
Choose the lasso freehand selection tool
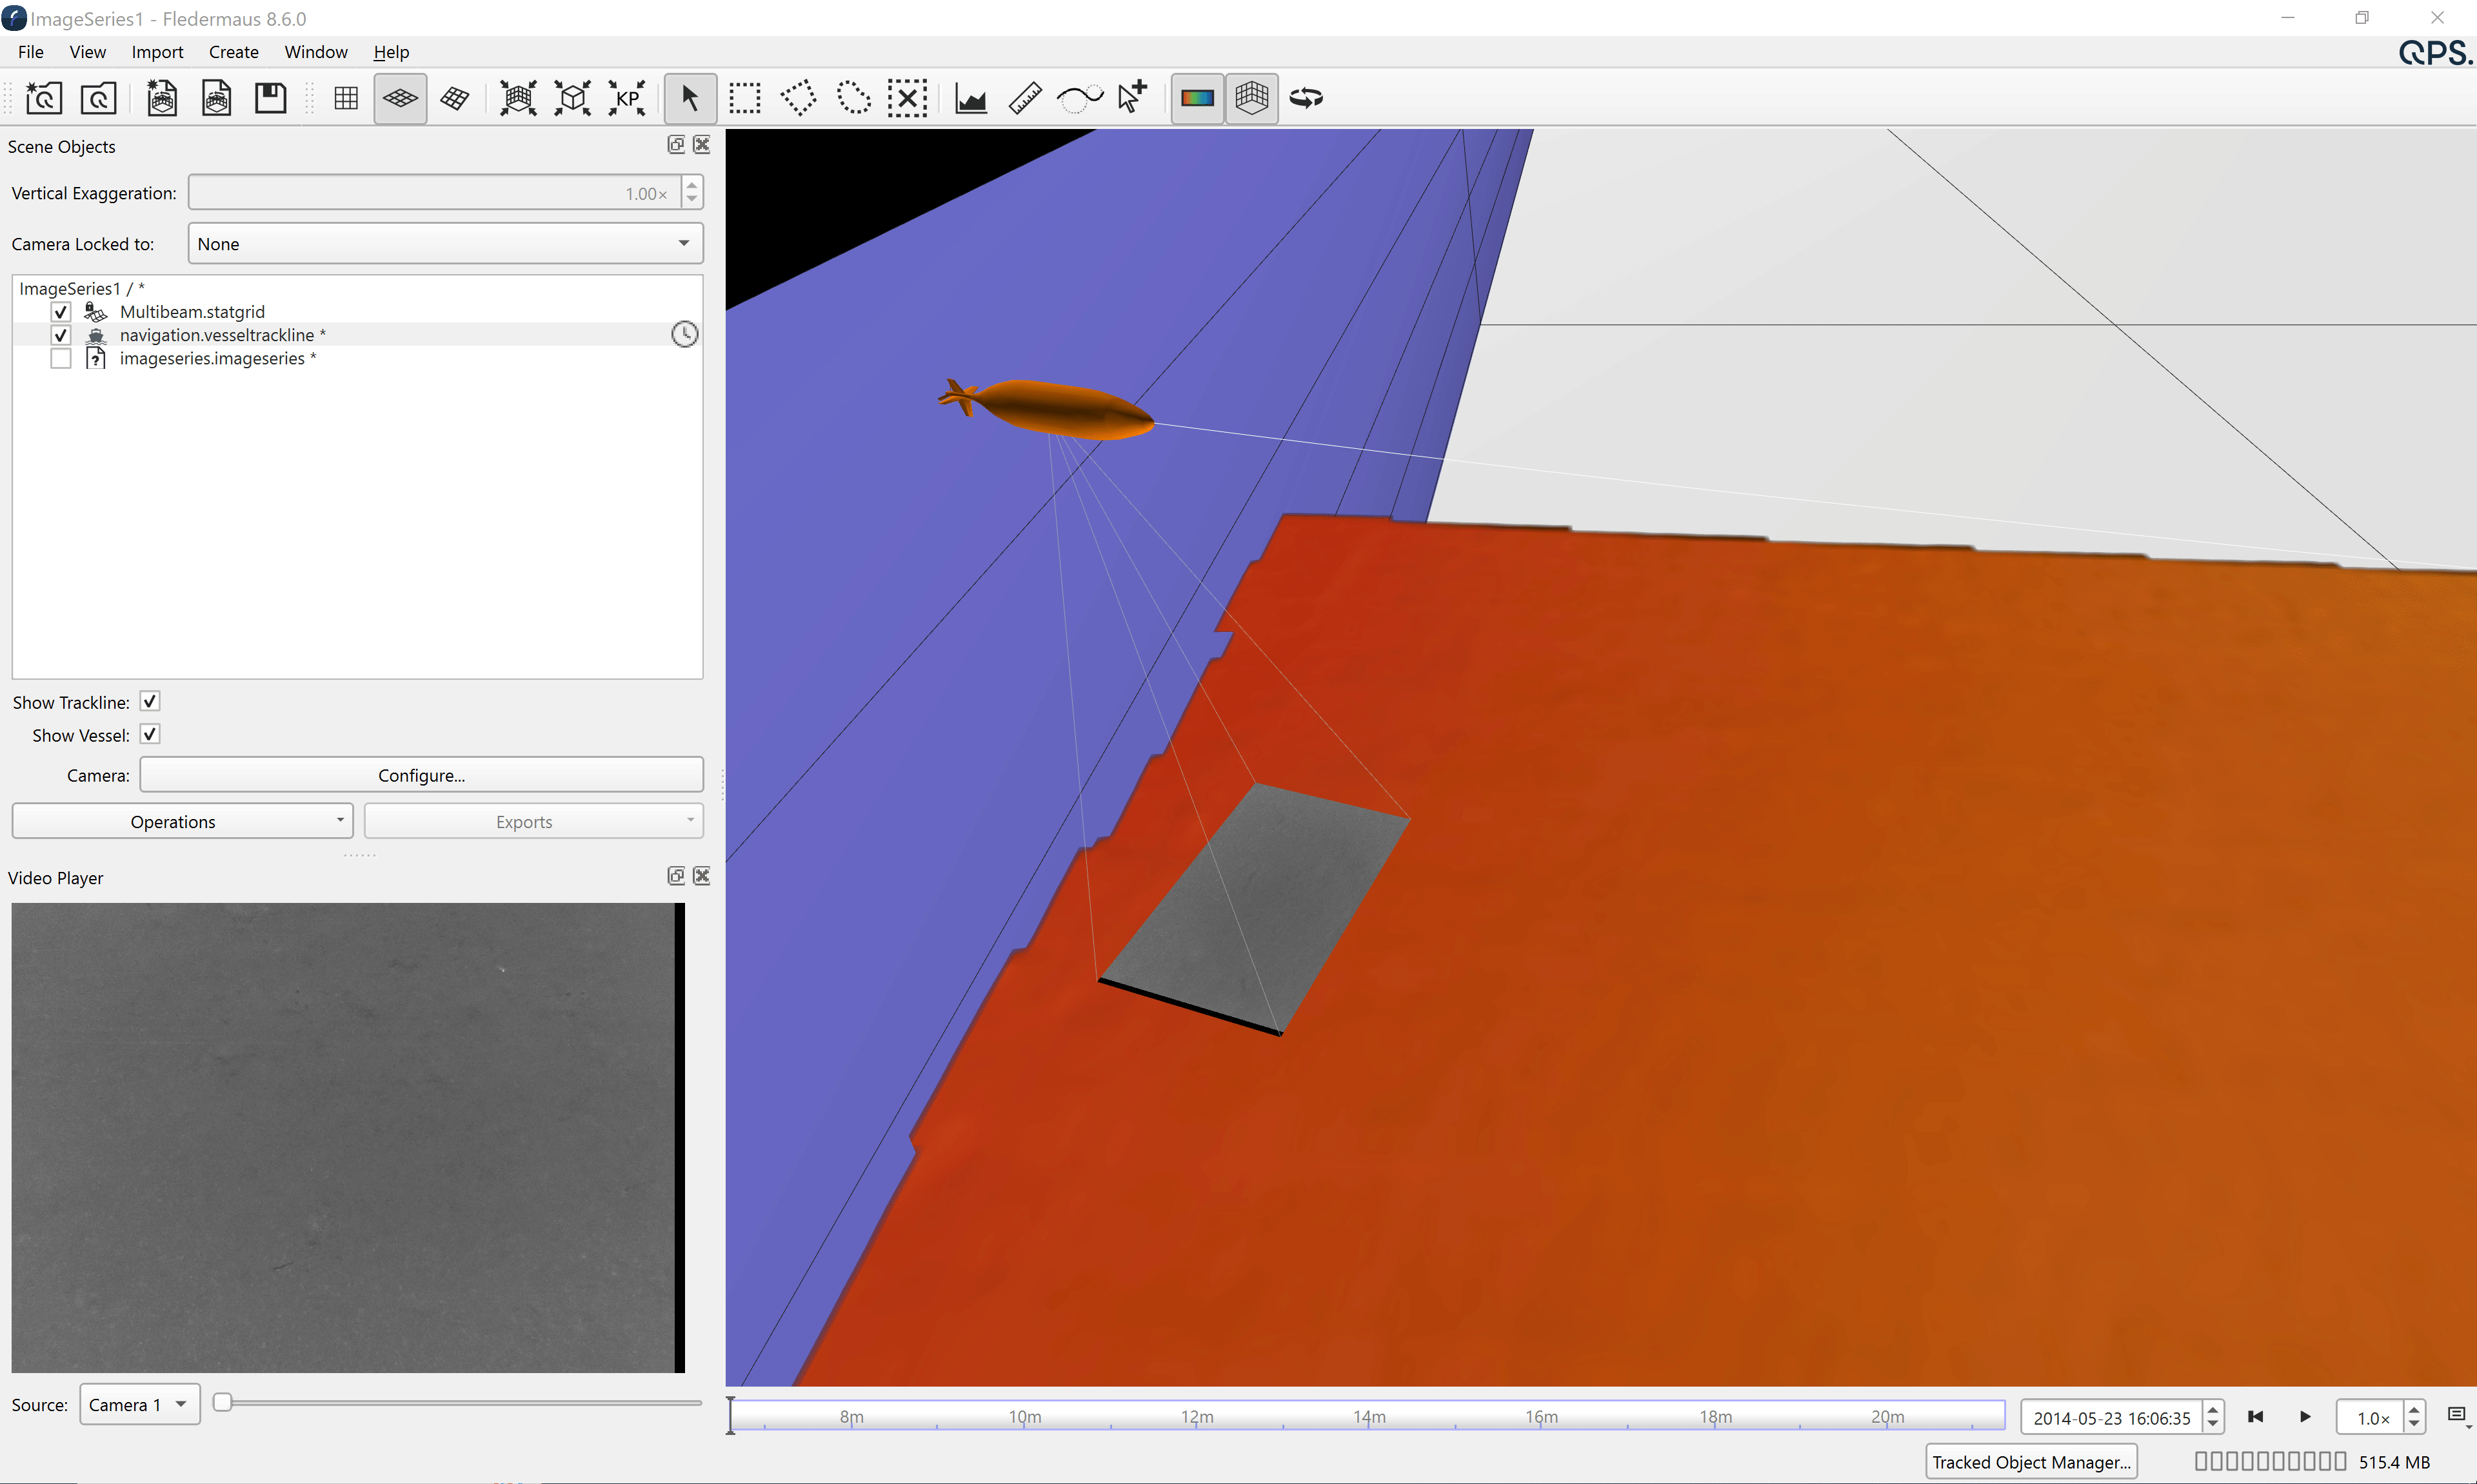pyautogui.click(x=853, y=98)
